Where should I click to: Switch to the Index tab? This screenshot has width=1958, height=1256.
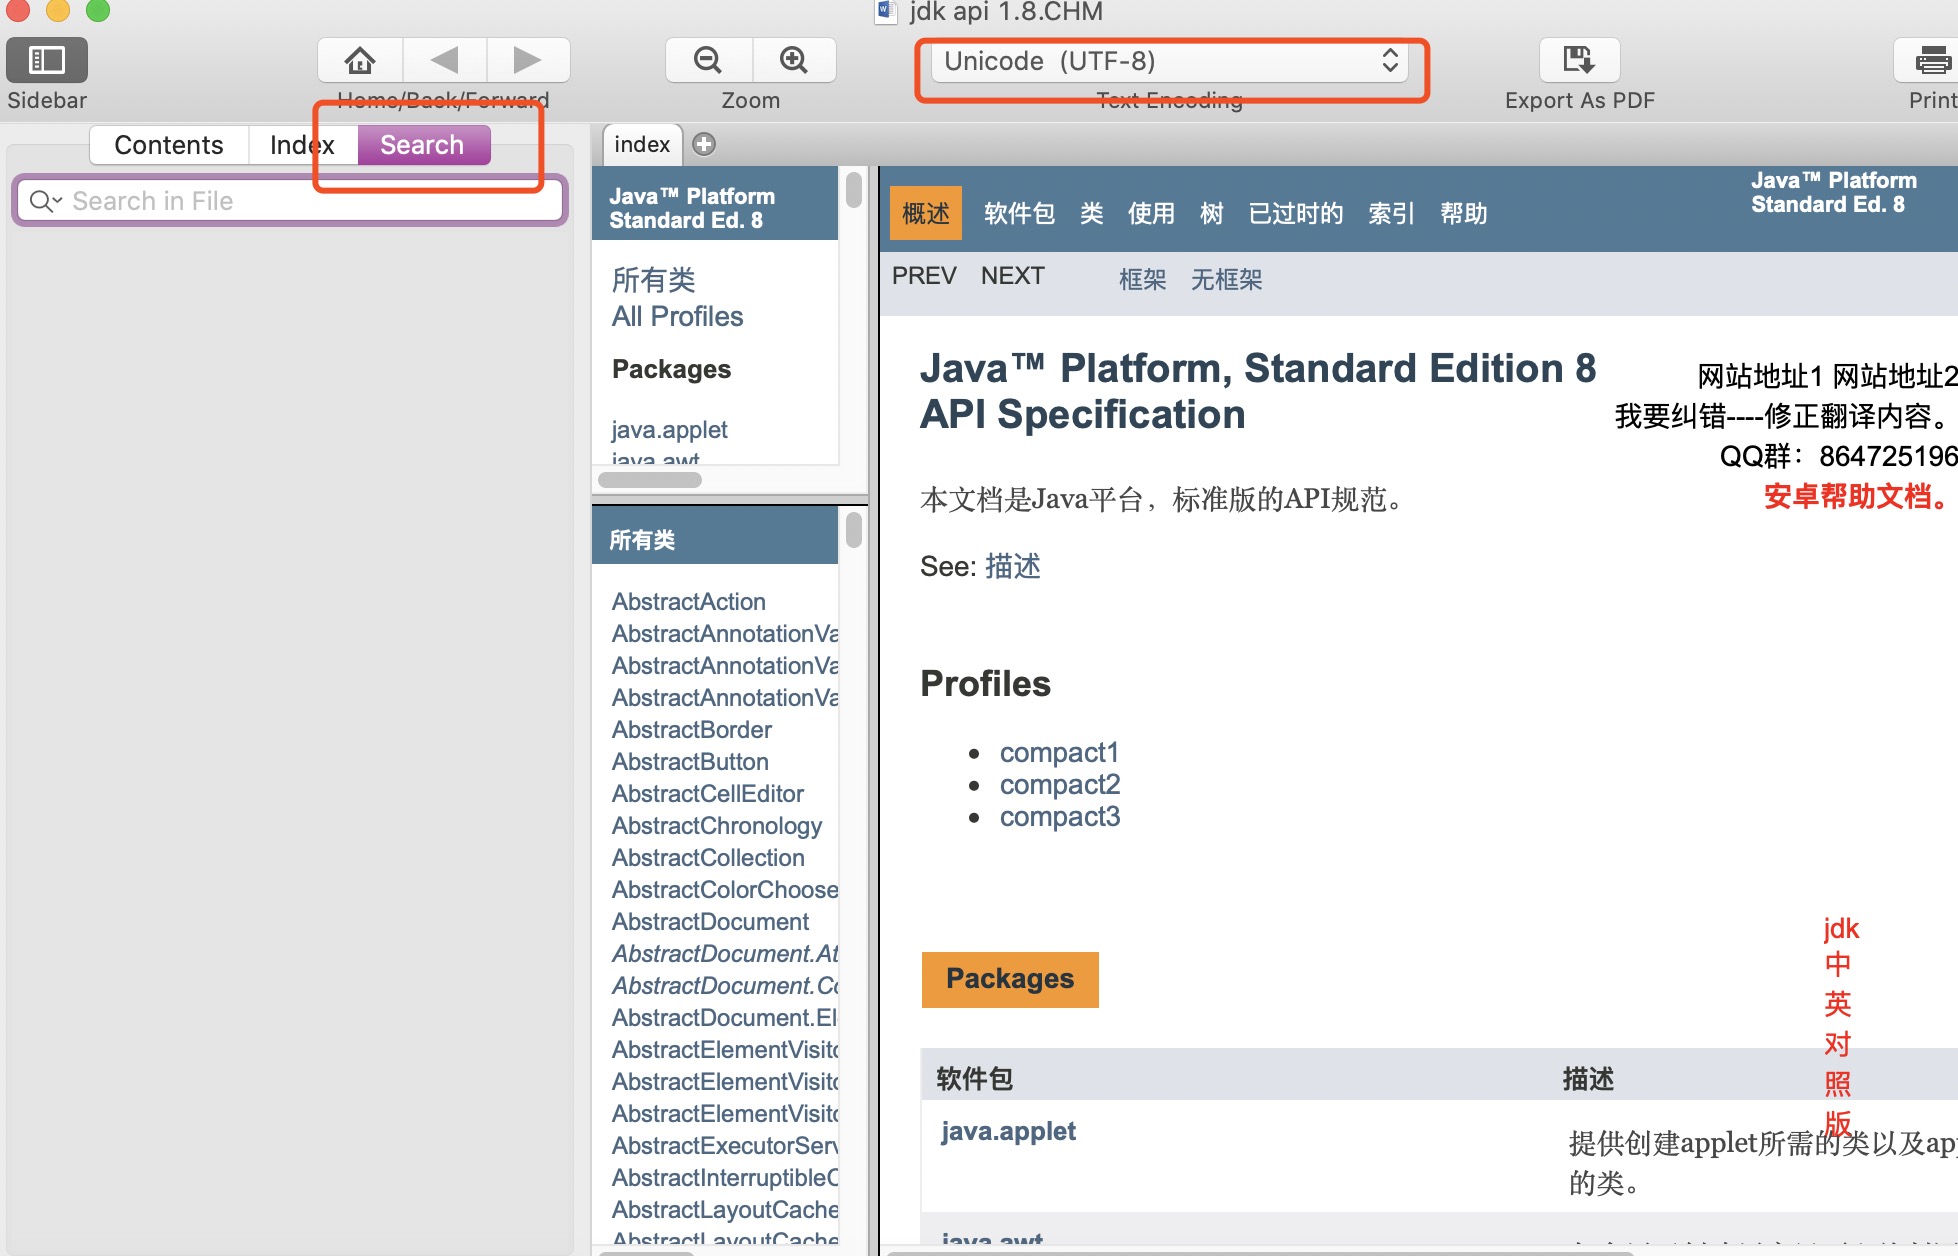(298, 143)
